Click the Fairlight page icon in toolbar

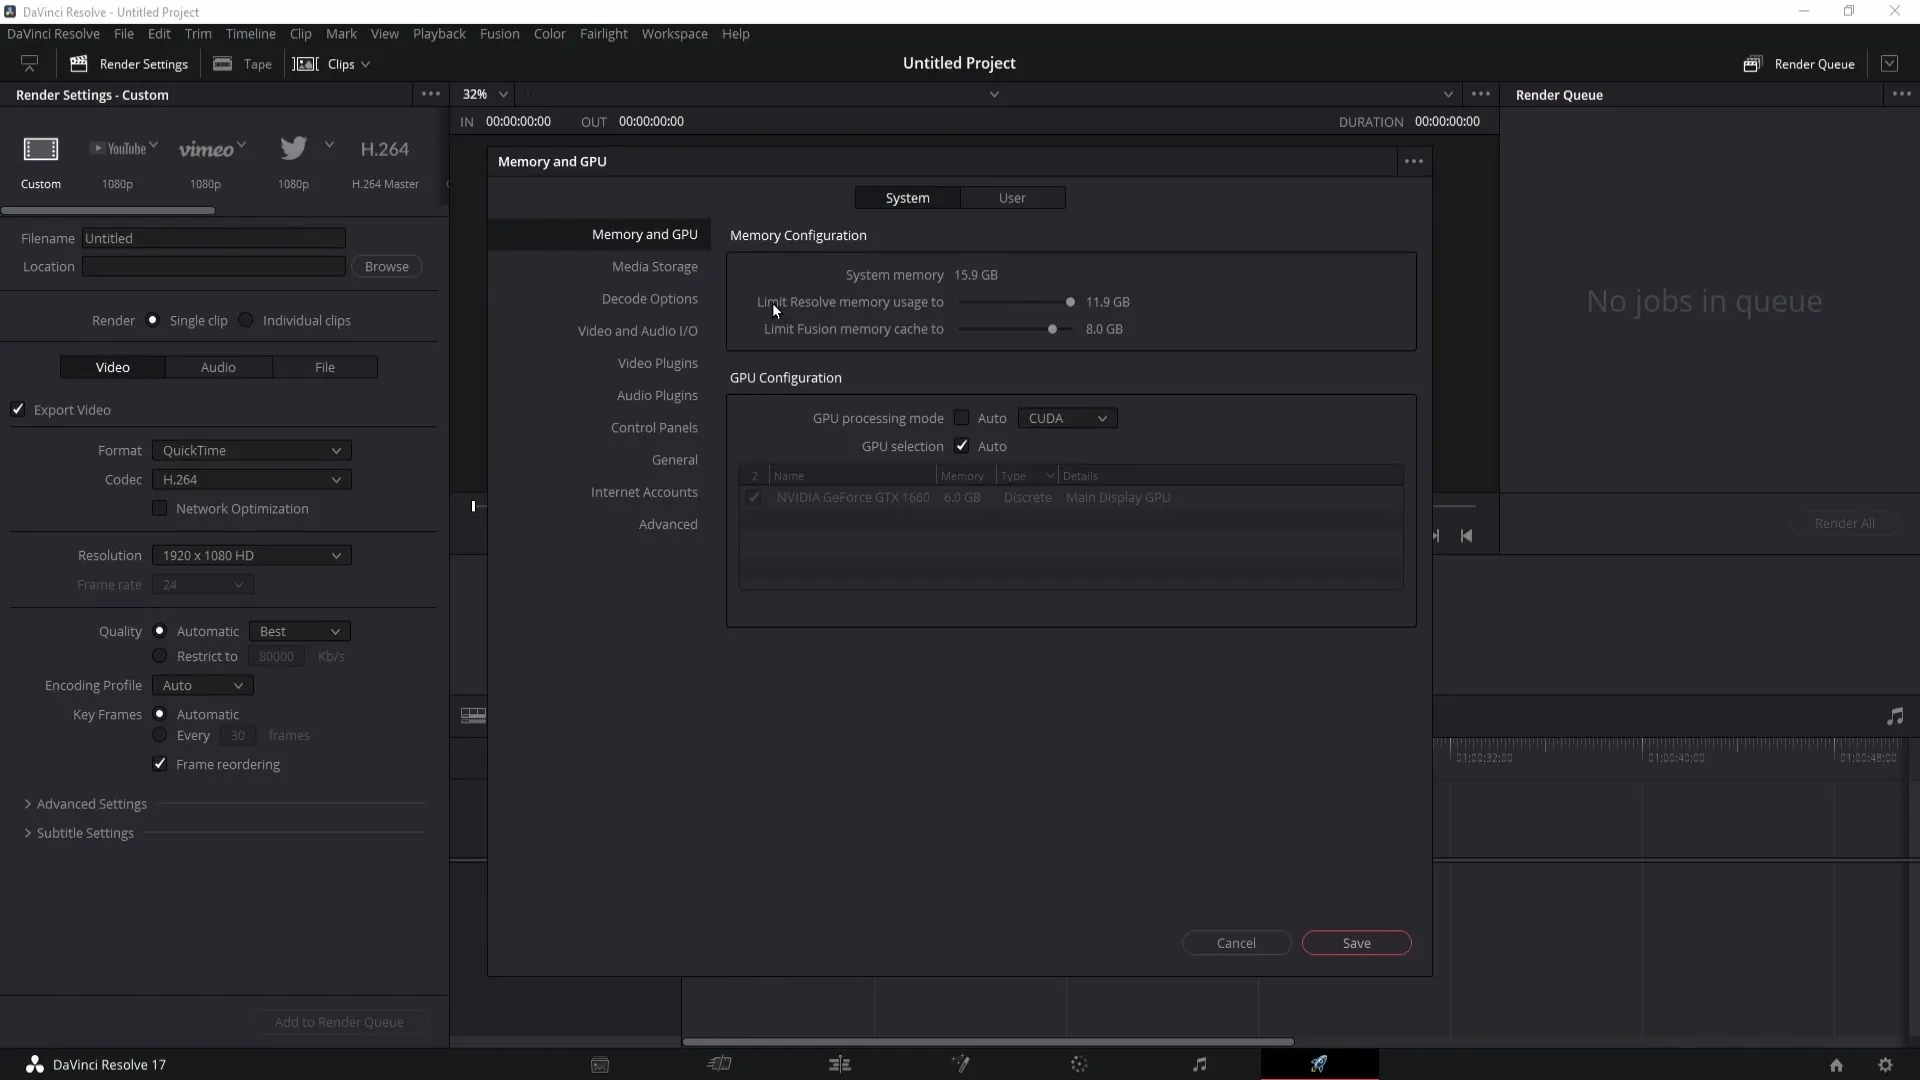click(1199, 1064)
